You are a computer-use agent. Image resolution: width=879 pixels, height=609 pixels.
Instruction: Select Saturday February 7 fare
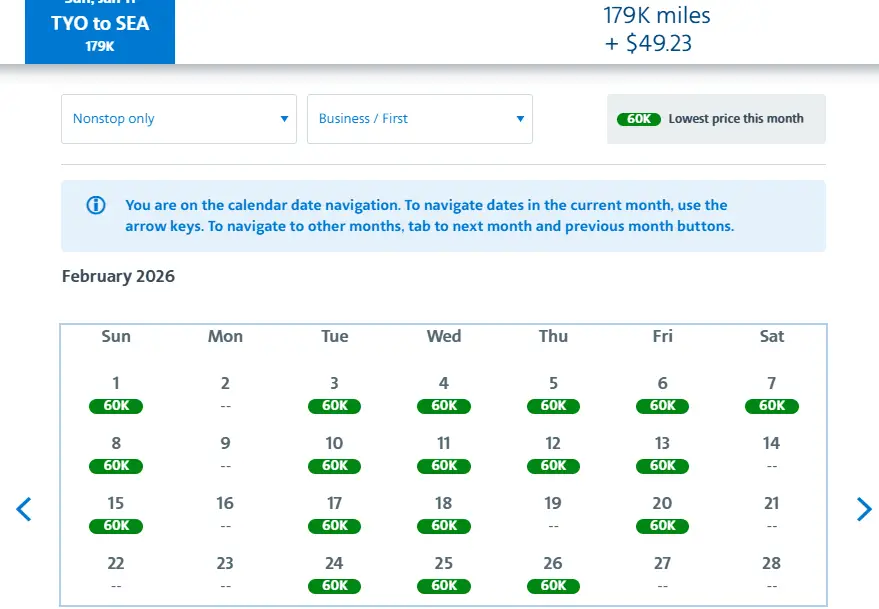coord(772,394)
